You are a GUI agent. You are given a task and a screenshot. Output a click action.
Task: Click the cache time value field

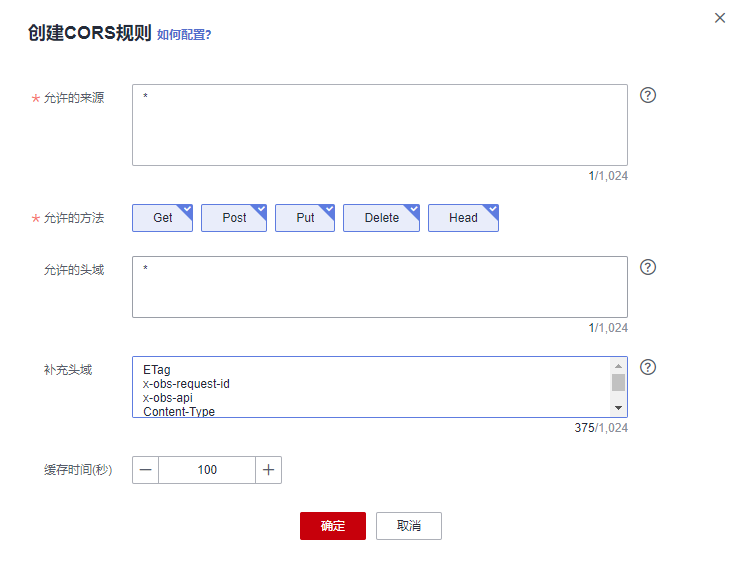point(207,470)
